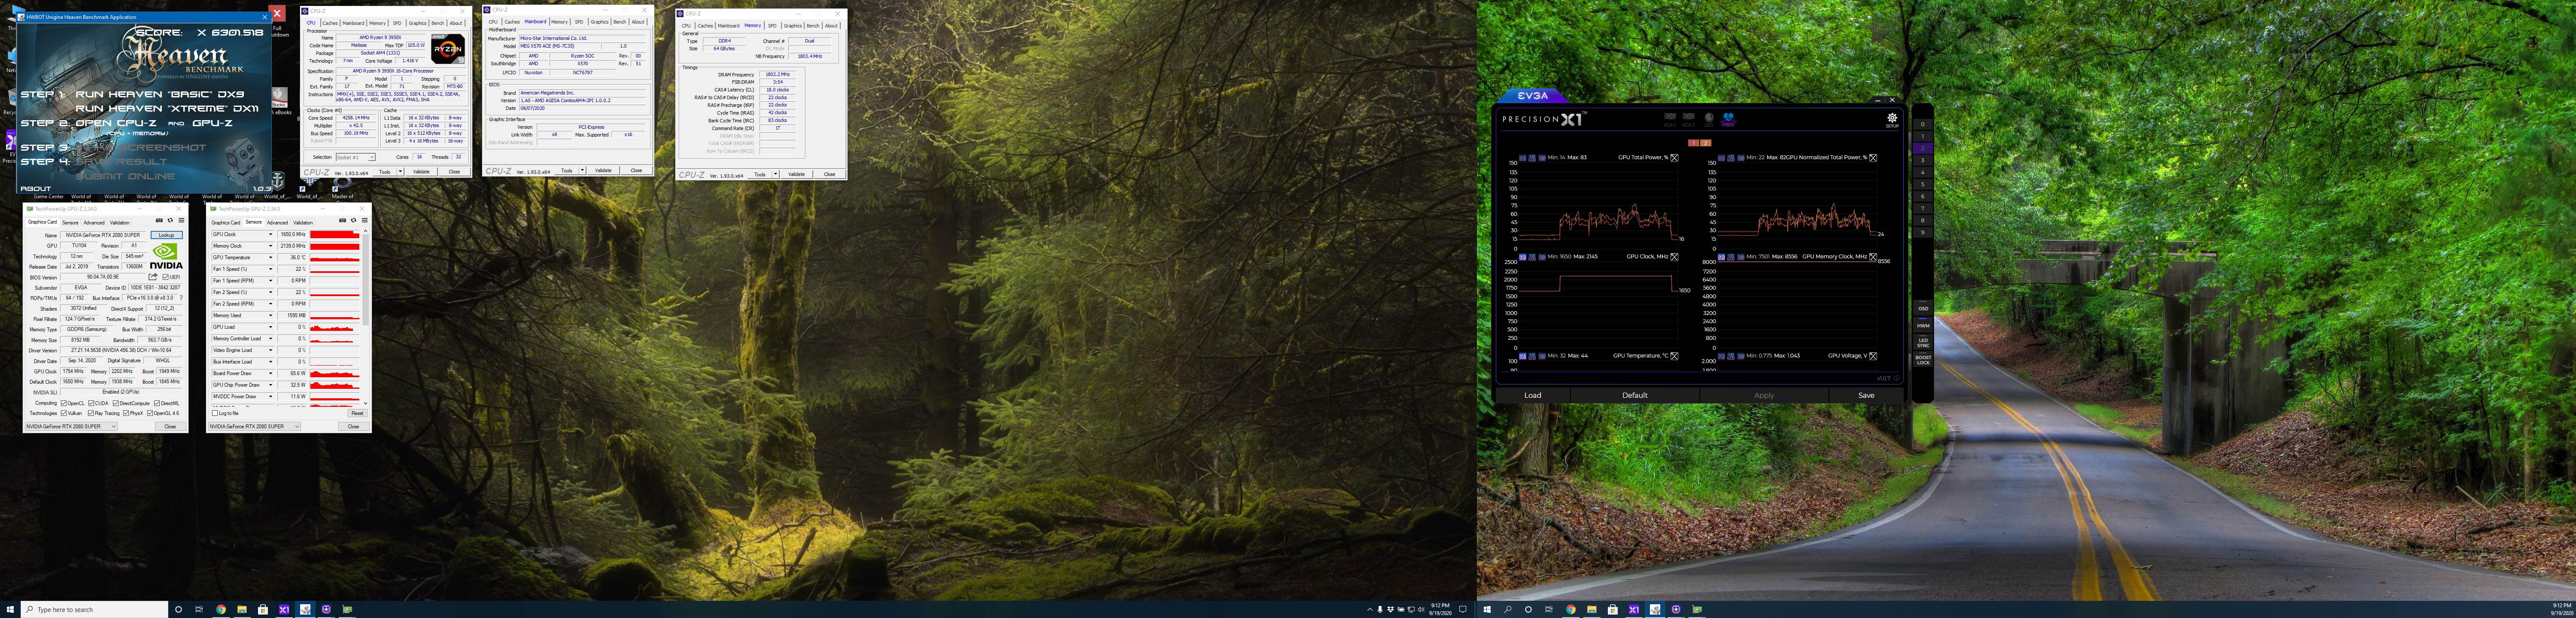Toggle tray icon on the GPU Voltage graph
The image size is (2576, 618).
[1741, 356]
